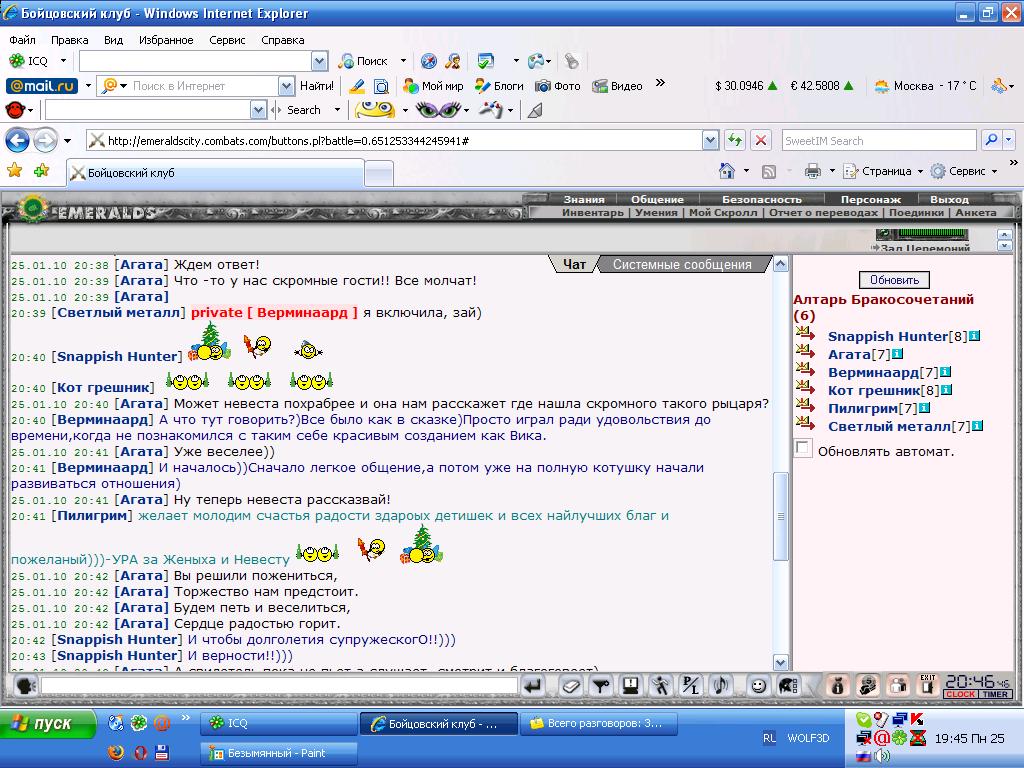Image resolution: width=1024 pixels, height=768 pixels.
Task: Toggle the Обновлять автомат. checkbox
Action: pyautogui.click(x=803, y=448)
